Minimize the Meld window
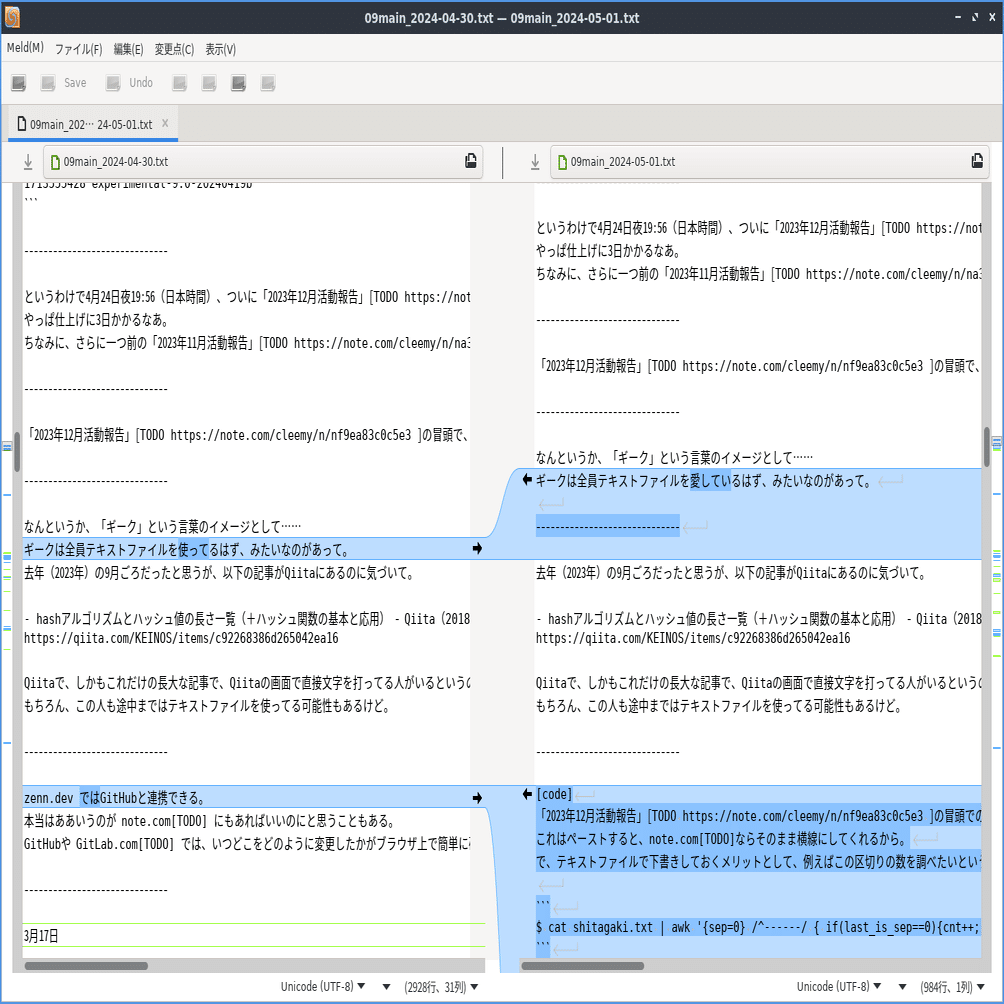Image resolution: width=1004 pixels, height=1004 pixels. coord(958,17)
